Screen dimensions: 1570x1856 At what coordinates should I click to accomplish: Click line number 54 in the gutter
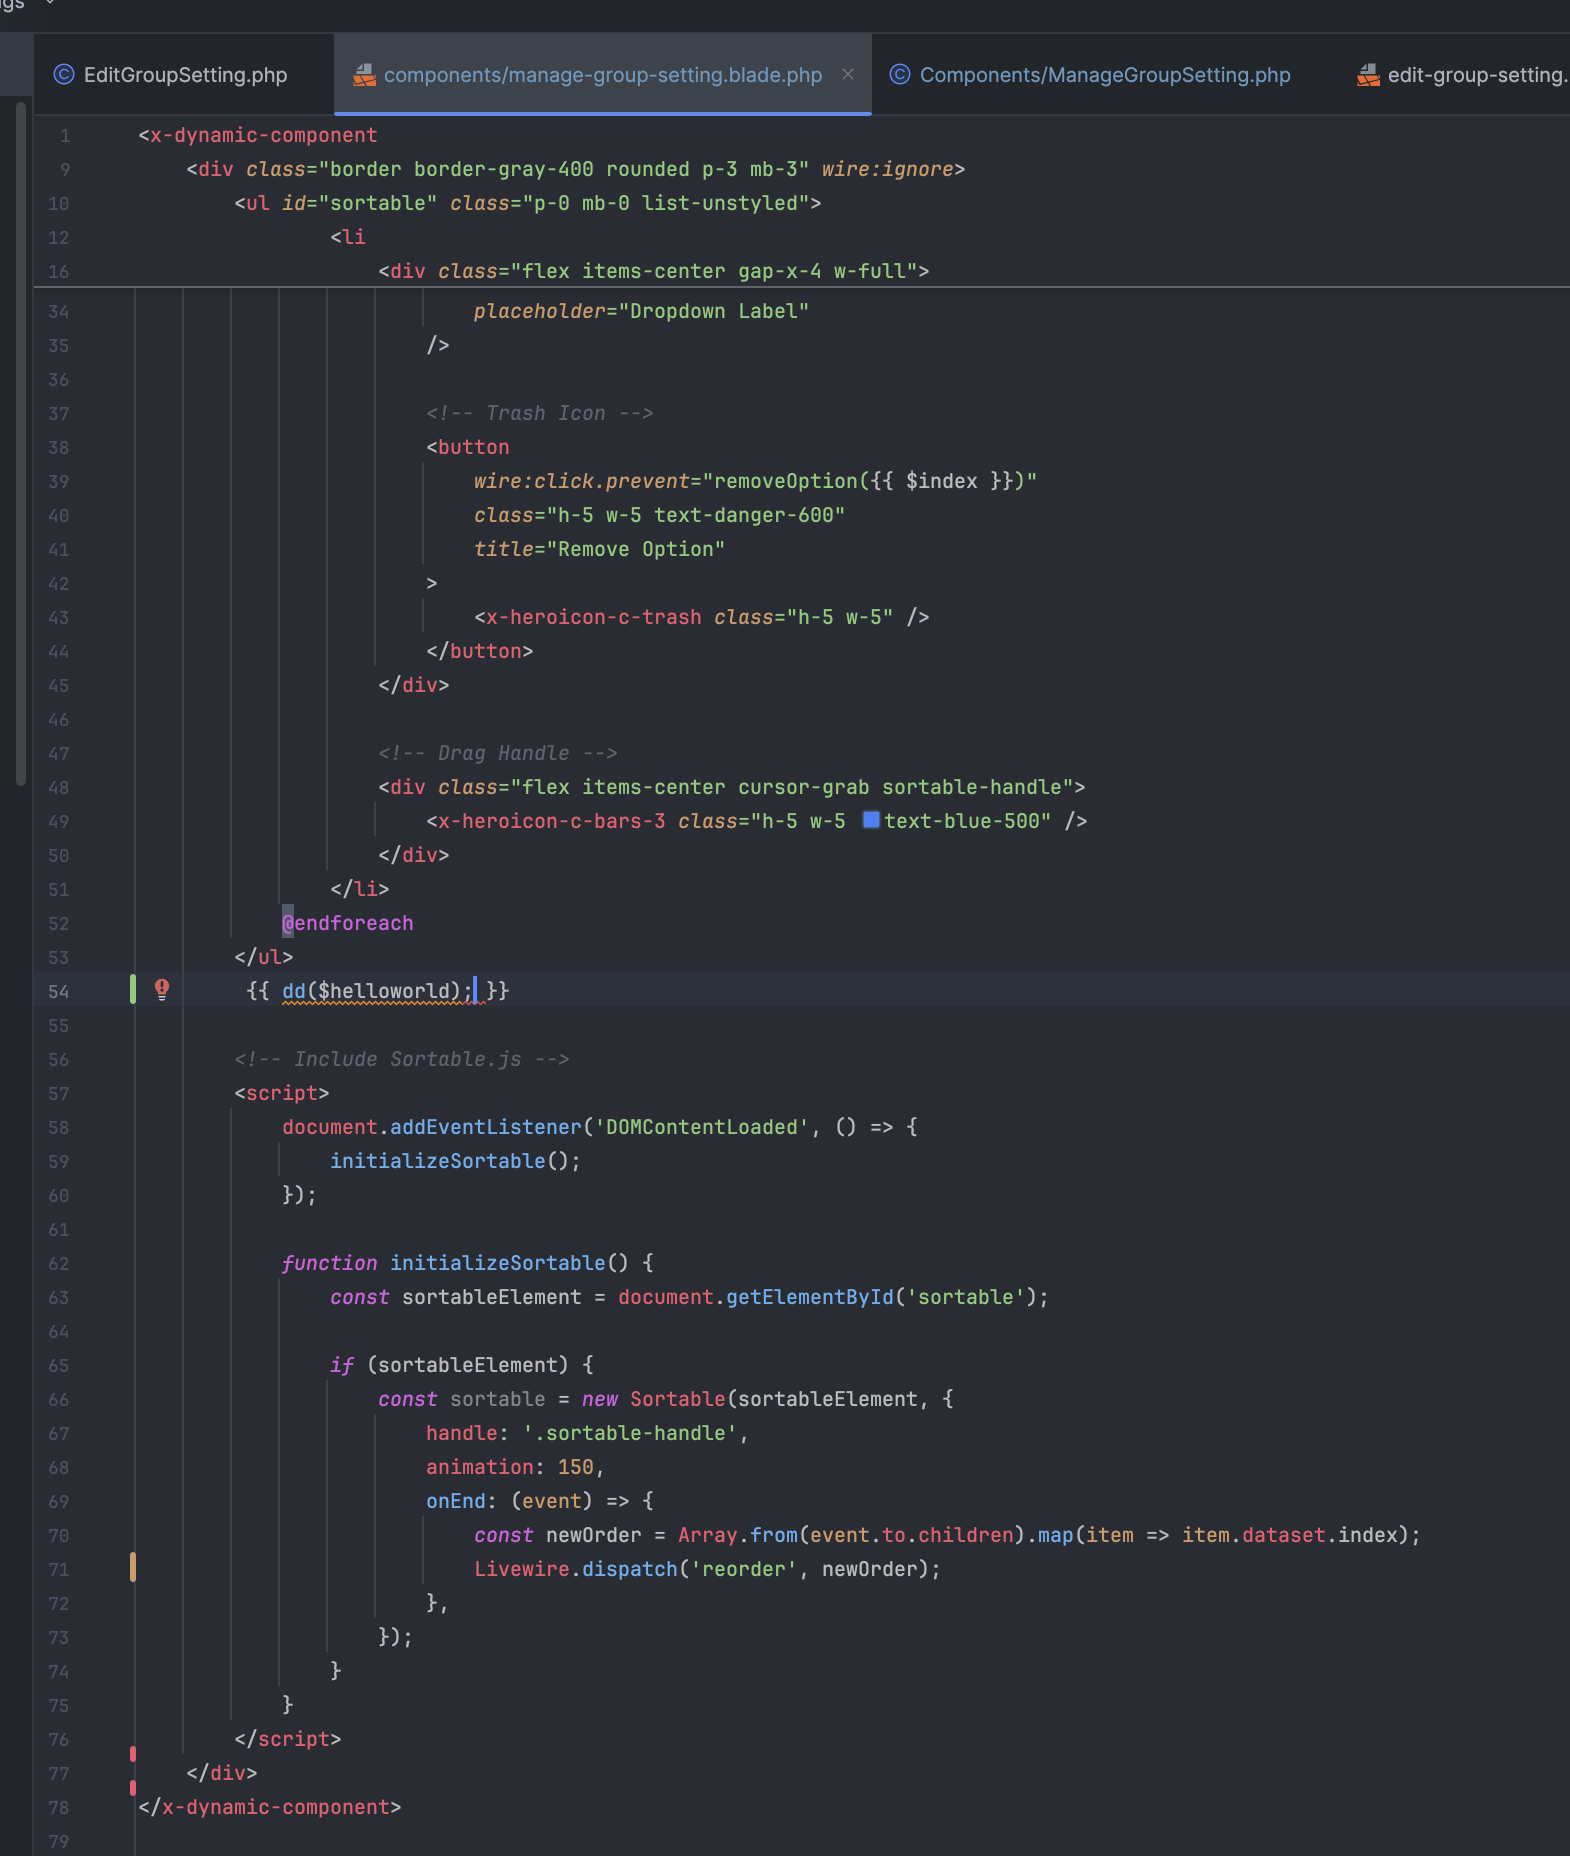click(59, 991)
